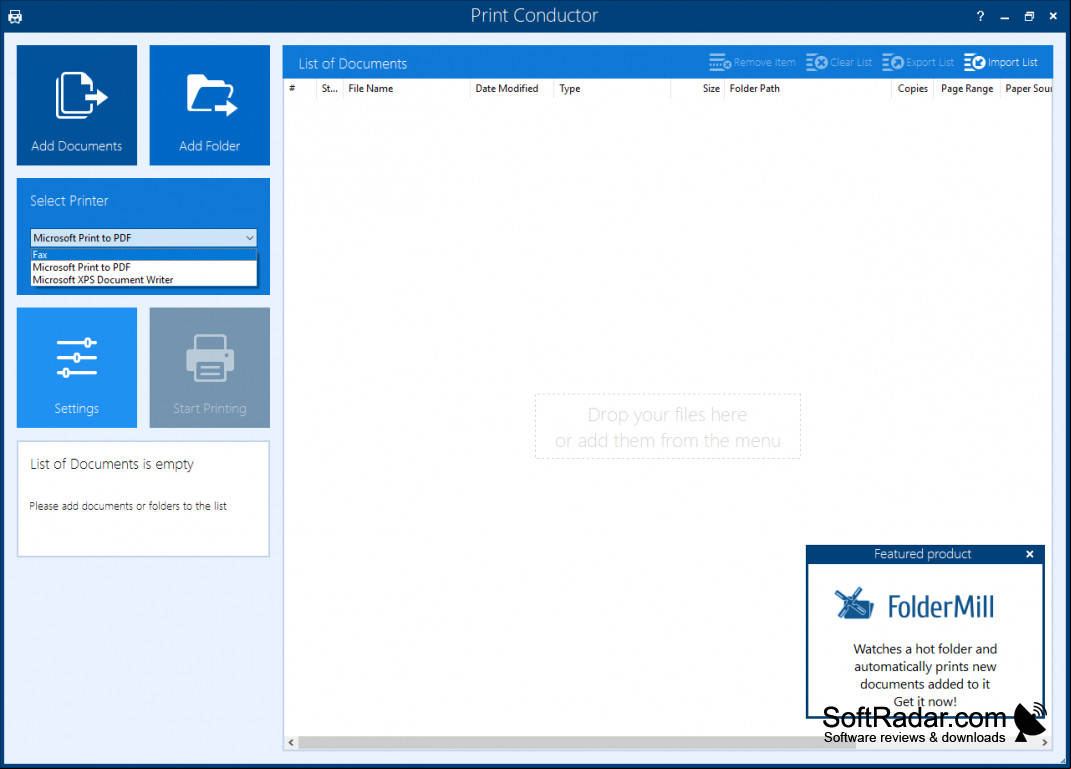Click the FolderMill logo in popup
This screenshot has height=769, width=1071.
(x=915, y=605)
